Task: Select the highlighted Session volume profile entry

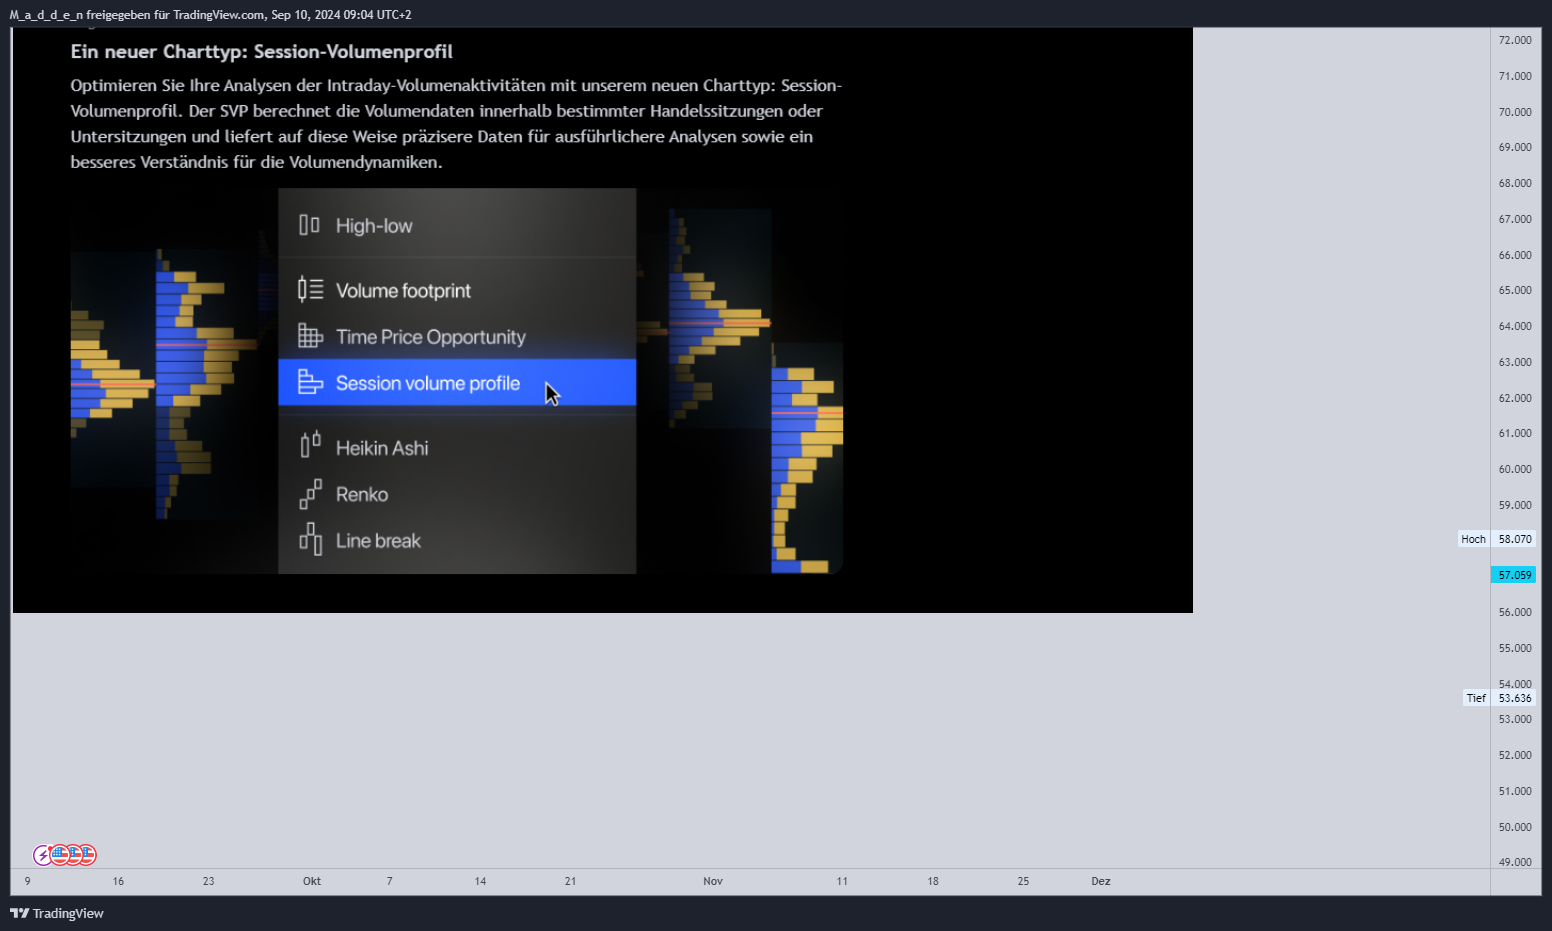Action: point(457,383)
